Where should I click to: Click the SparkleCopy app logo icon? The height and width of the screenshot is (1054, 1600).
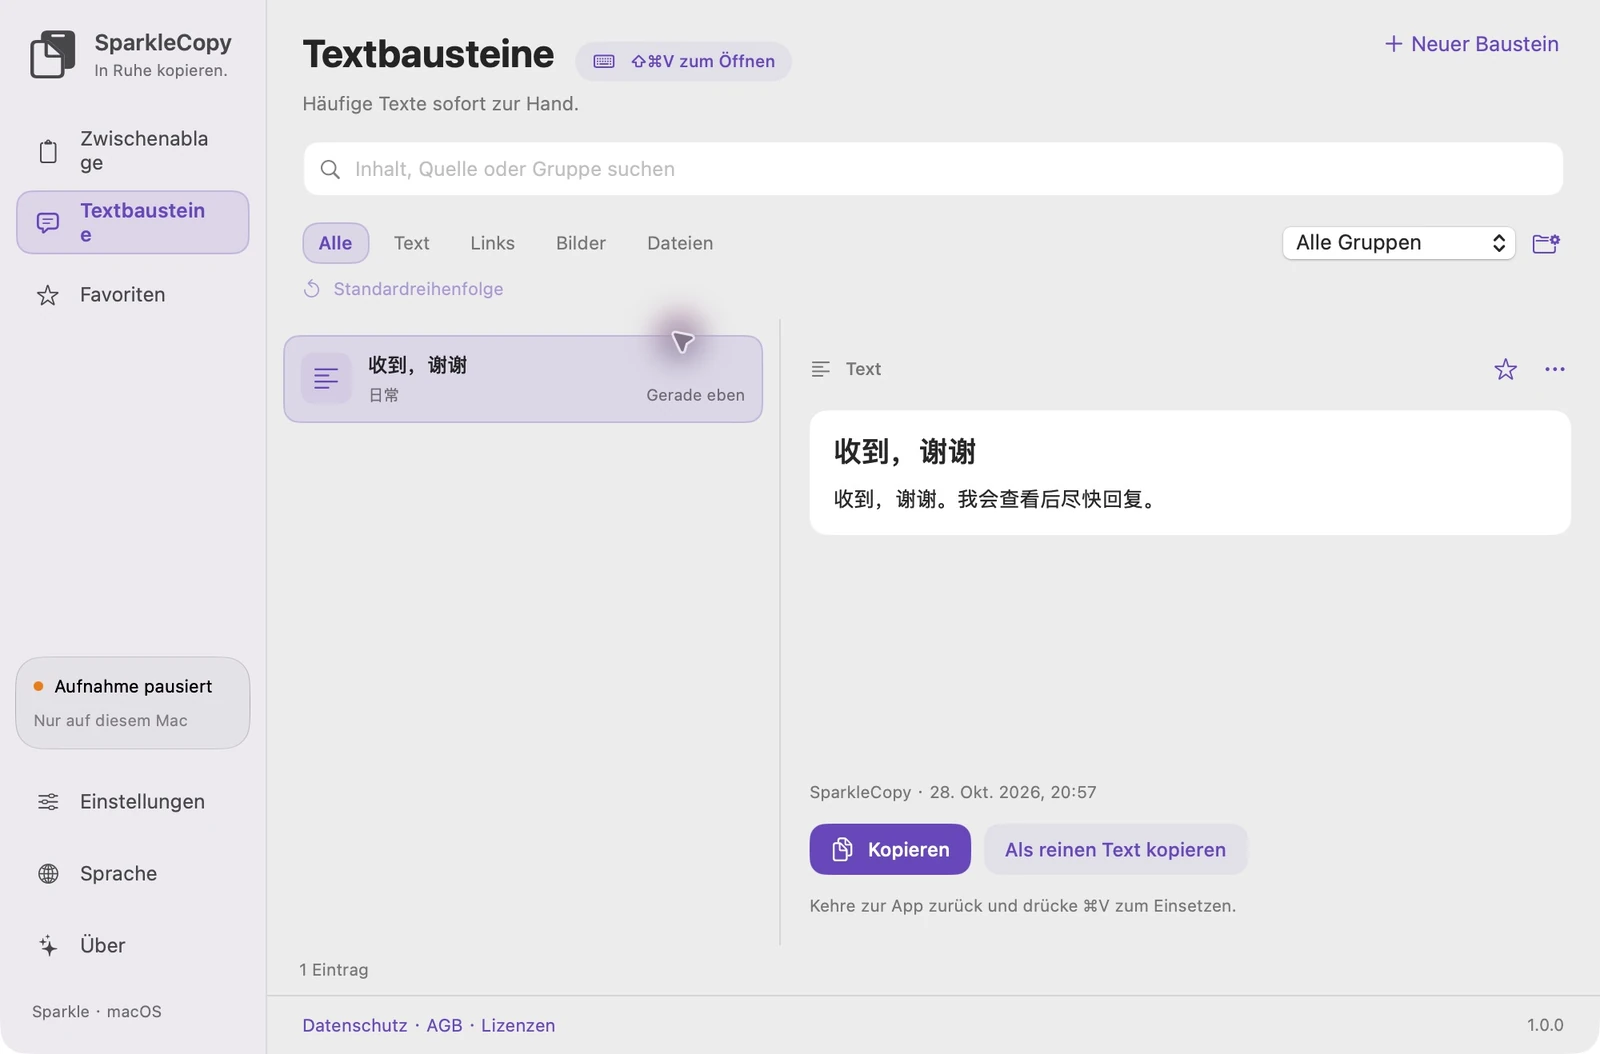[x=53, y=55]
